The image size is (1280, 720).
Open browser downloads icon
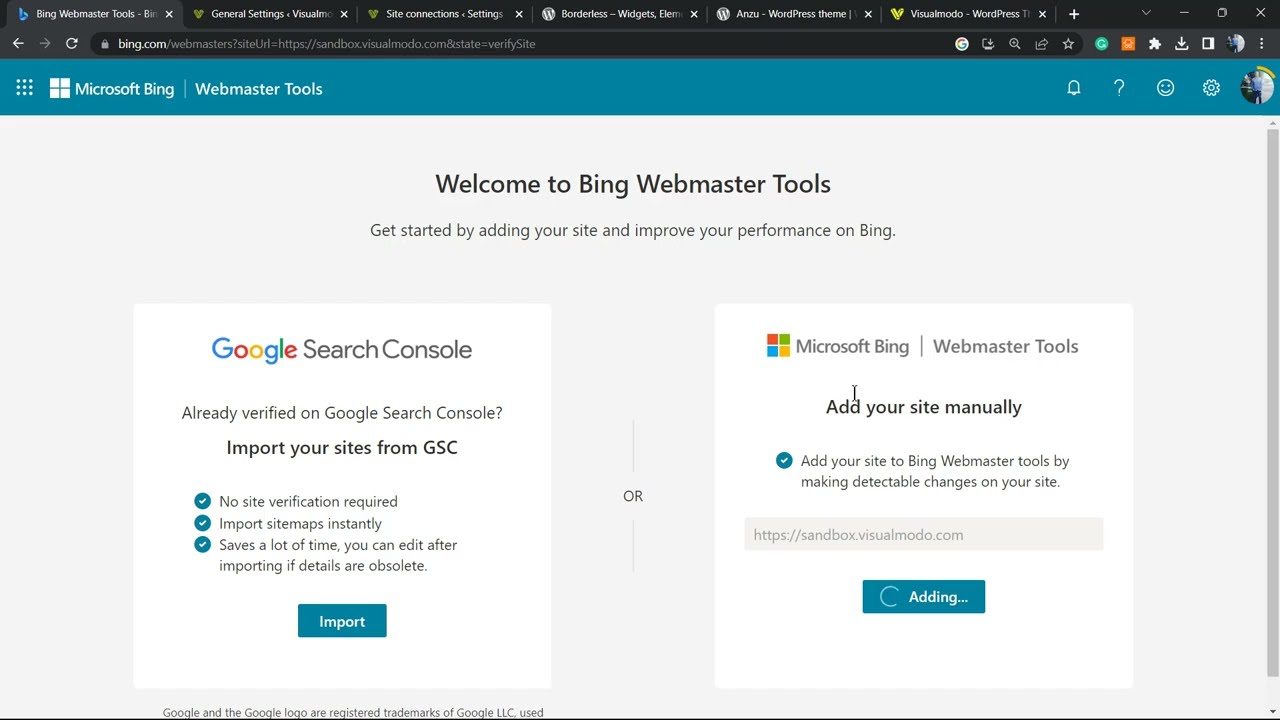tap(1182, 44)
